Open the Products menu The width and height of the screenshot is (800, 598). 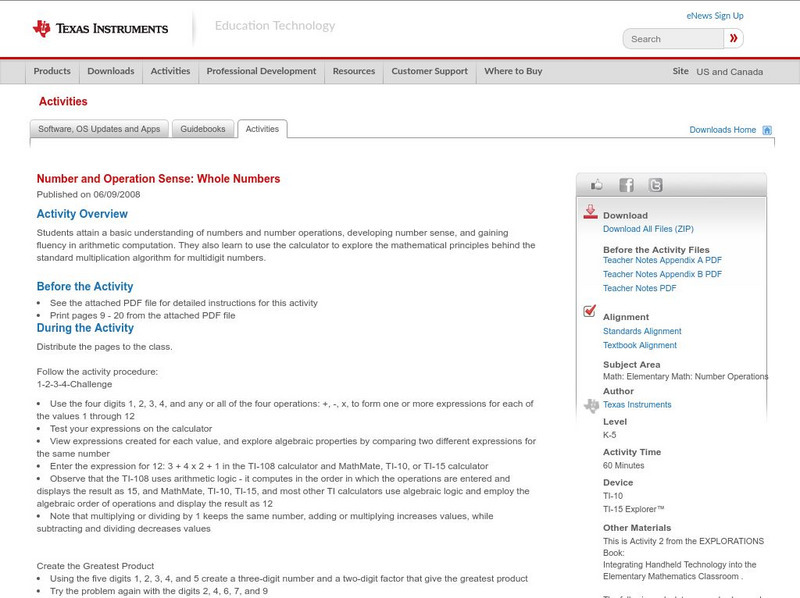tap(52, 71)
